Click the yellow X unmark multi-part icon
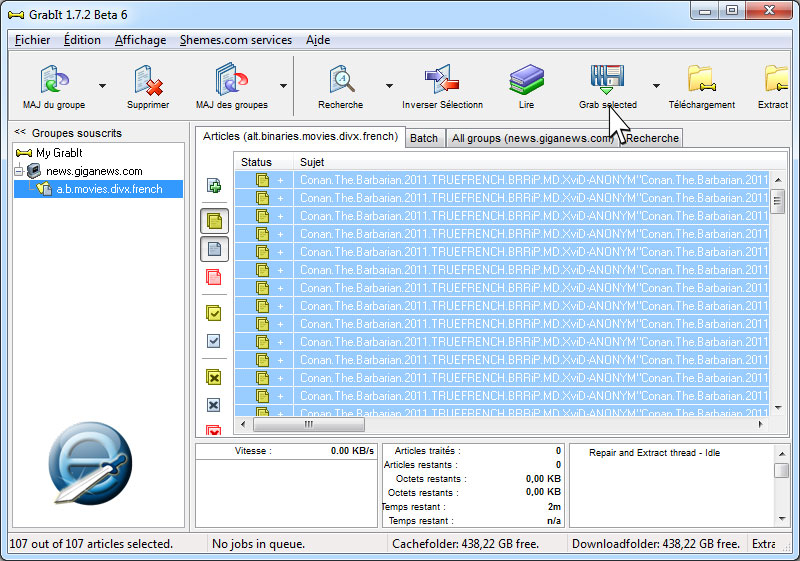Viewport: 800px width, 561px height. (x=214, y=377)
